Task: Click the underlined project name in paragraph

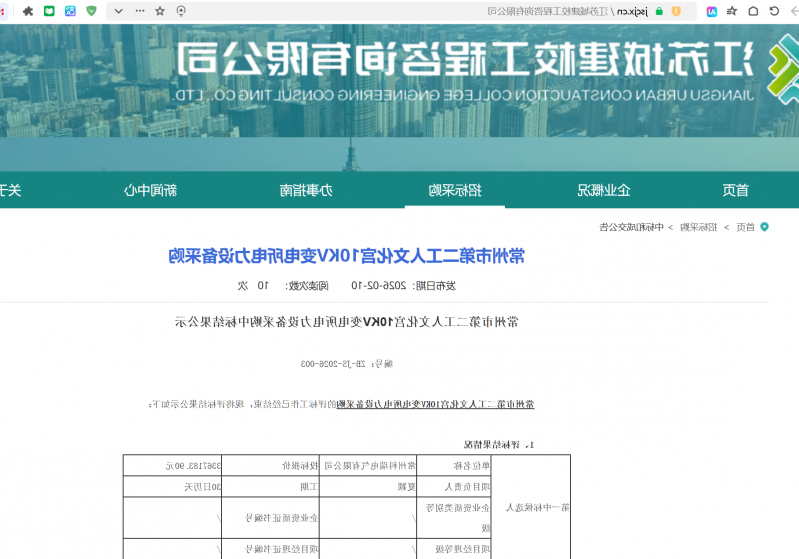Action: pos(435,405)
